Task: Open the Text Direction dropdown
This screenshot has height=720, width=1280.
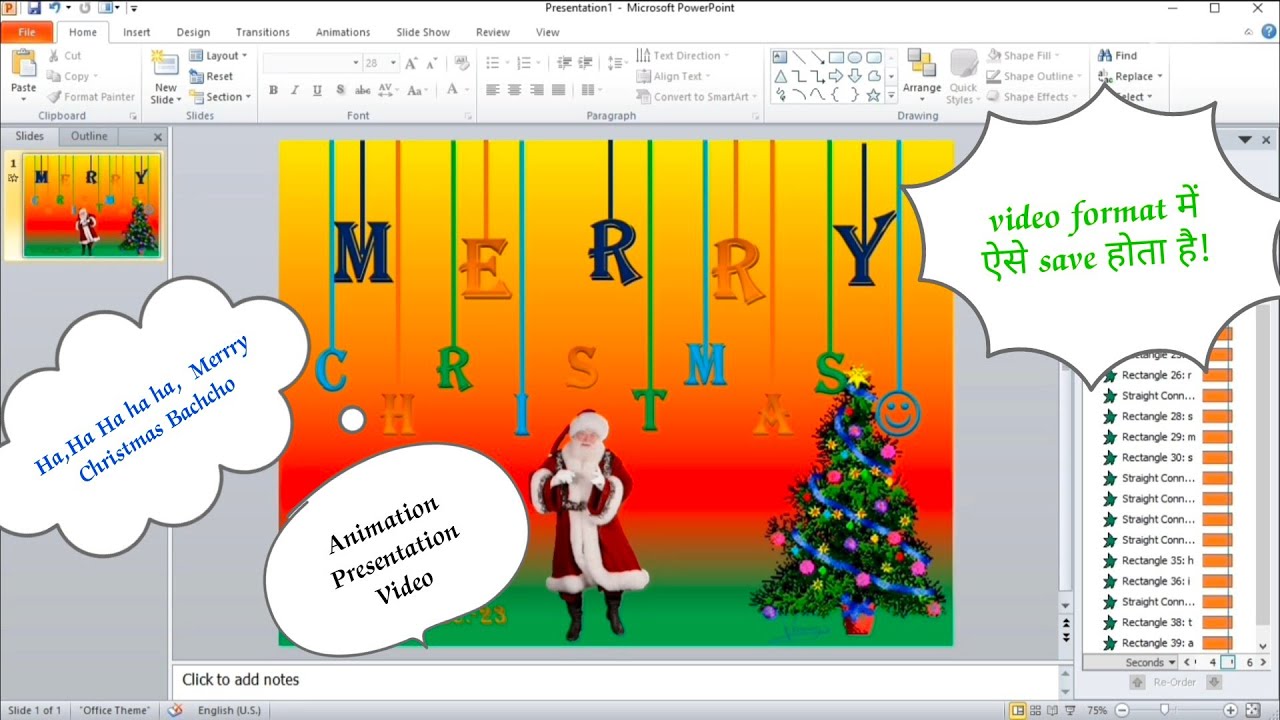Action: click(x=683, y=56)
